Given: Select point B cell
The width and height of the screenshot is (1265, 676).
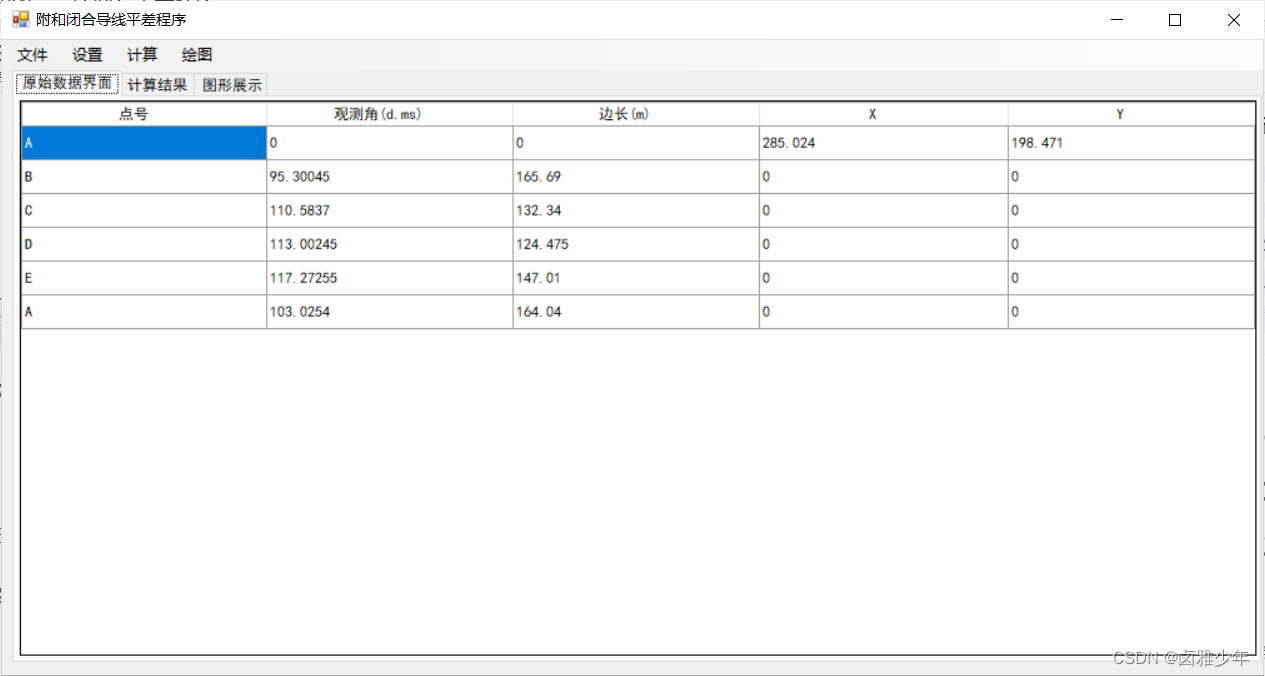Looking at the screenshot, I should pos(144,177).
